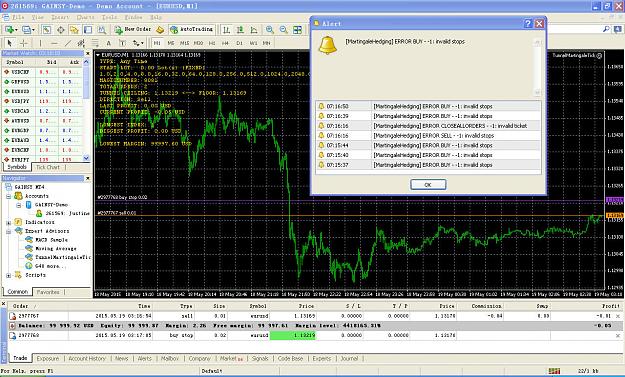Viewport: 625px width, 377px height.
Task: Click the New Order button
Action: coord(133,29)
